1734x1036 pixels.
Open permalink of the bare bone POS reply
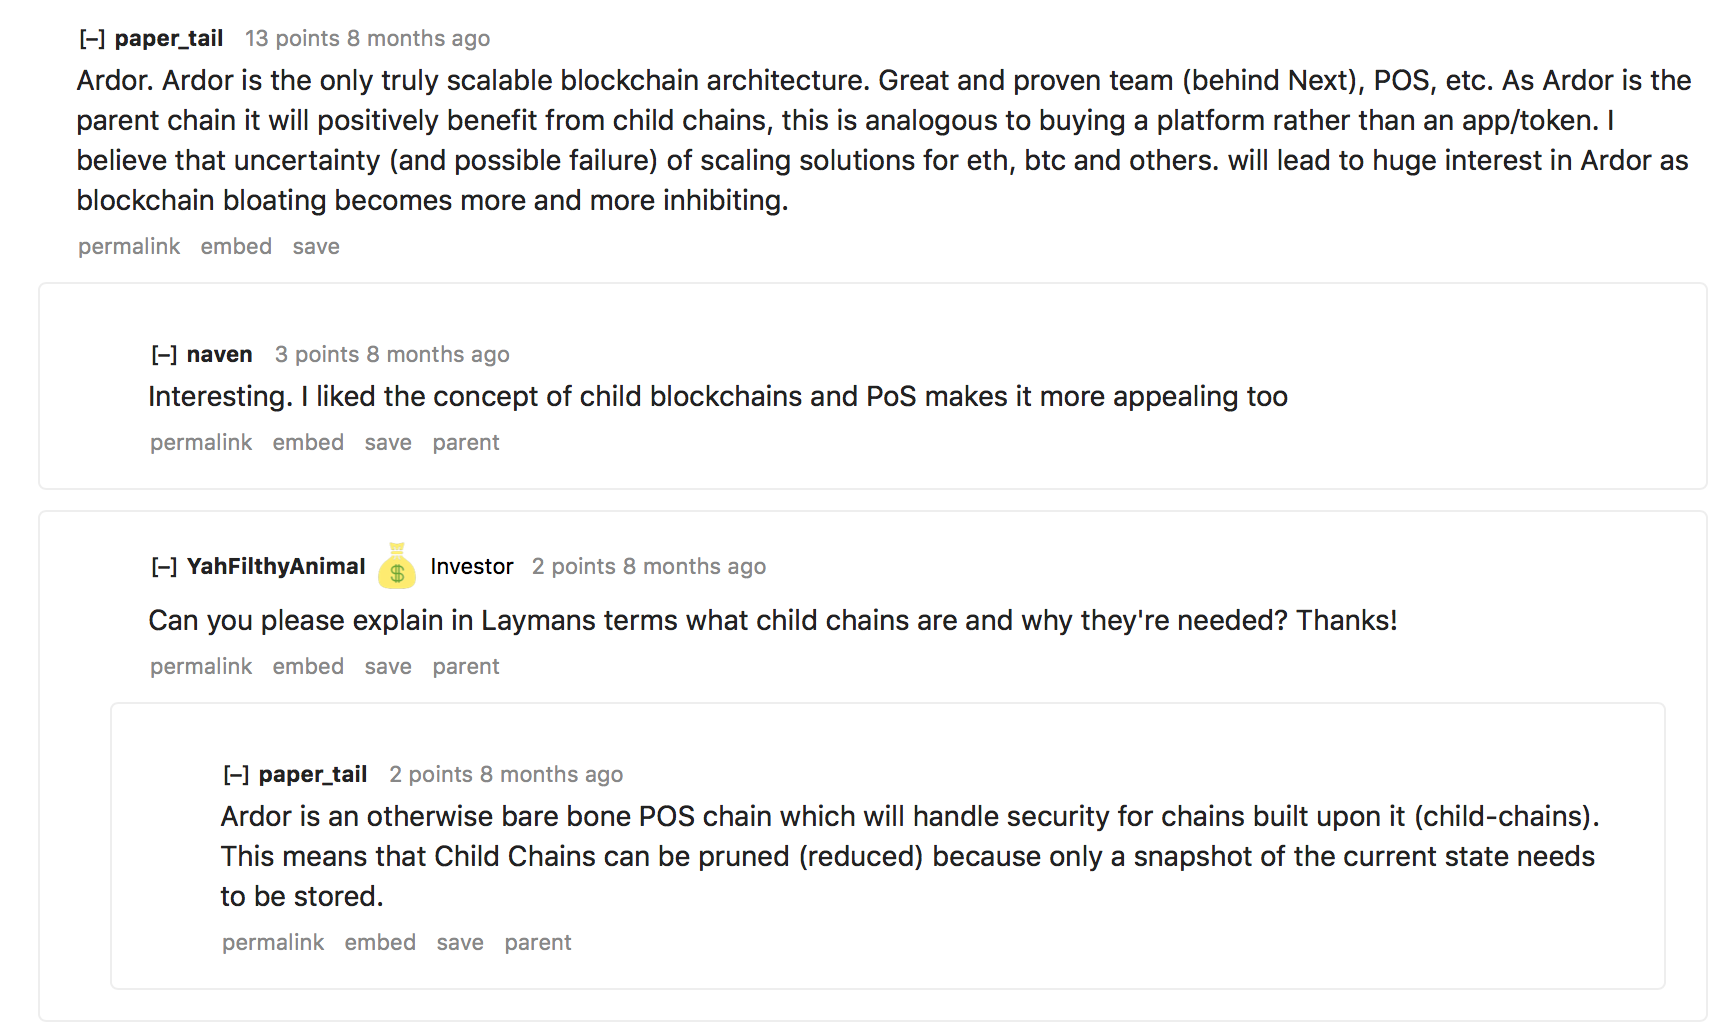[273, 943]
